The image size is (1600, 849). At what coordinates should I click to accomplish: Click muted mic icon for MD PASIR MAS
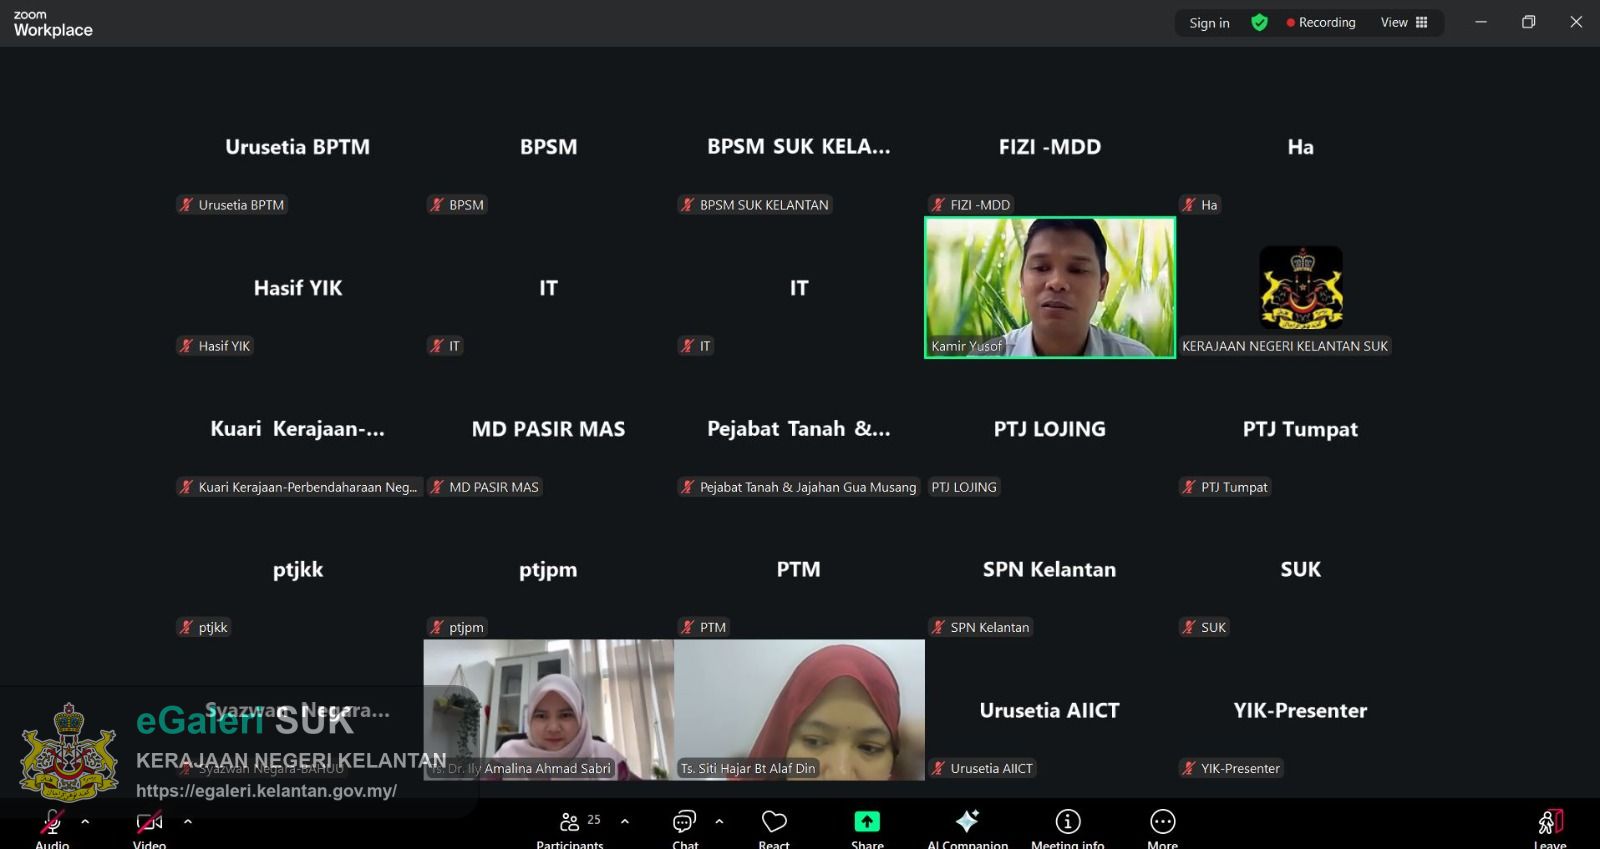pos(437,487)
